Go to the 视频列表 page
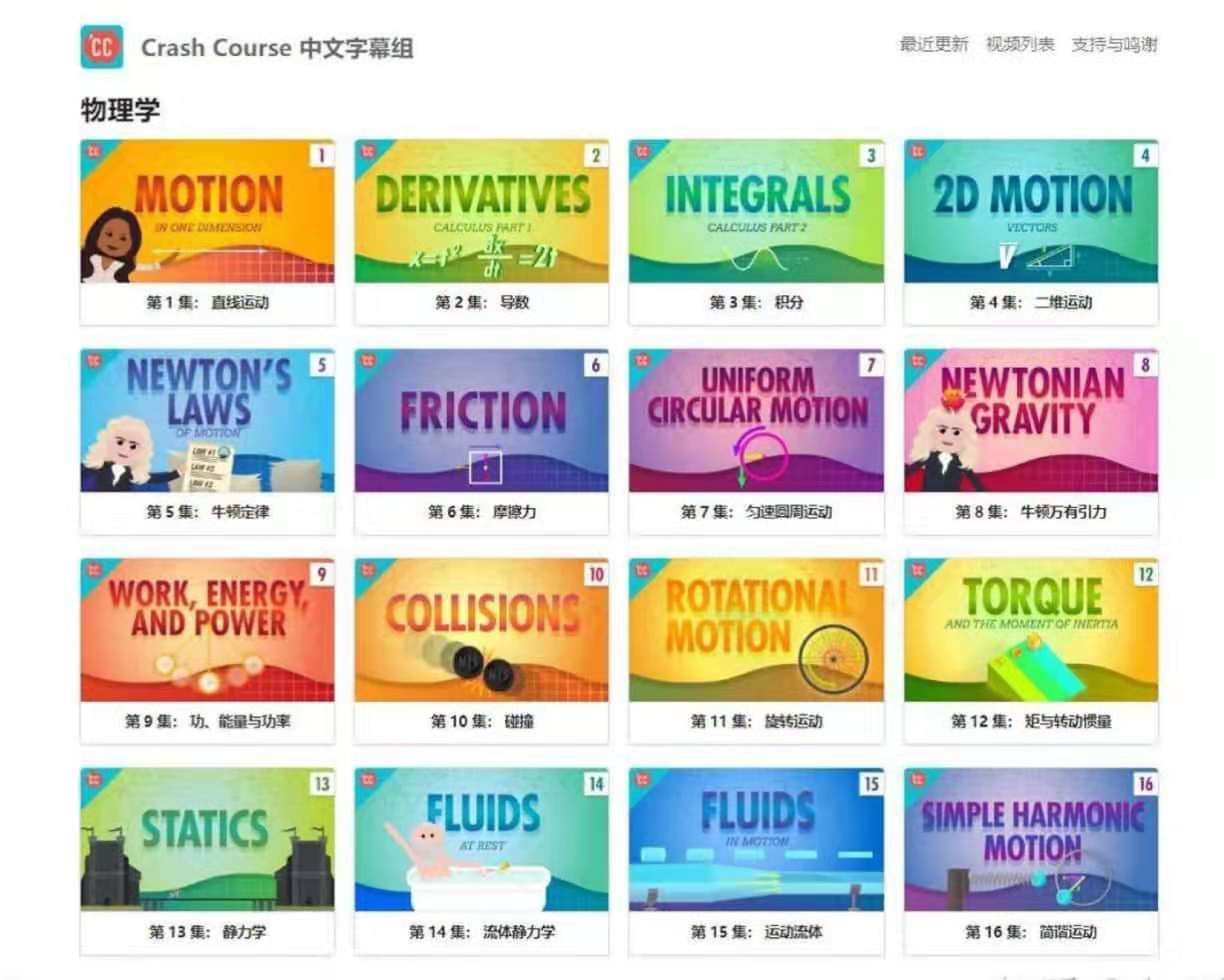Screen dimensions: 1224x980 [1020, 44]
